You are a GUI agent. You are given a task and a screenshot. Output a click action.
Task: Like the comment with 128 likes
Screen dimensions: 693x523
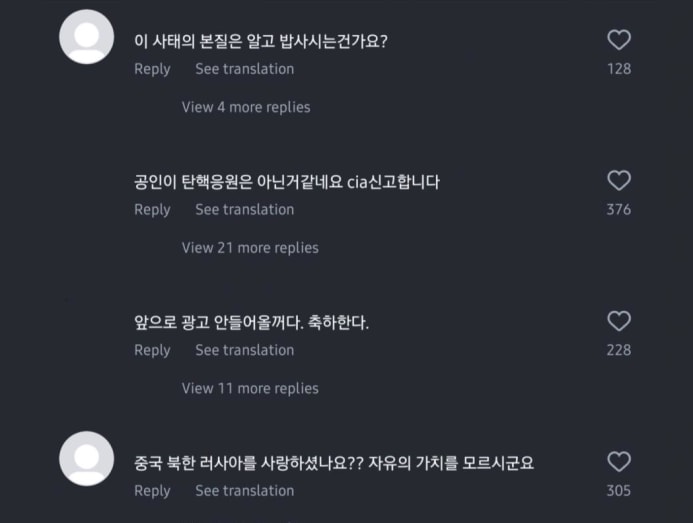coord(619,40)
